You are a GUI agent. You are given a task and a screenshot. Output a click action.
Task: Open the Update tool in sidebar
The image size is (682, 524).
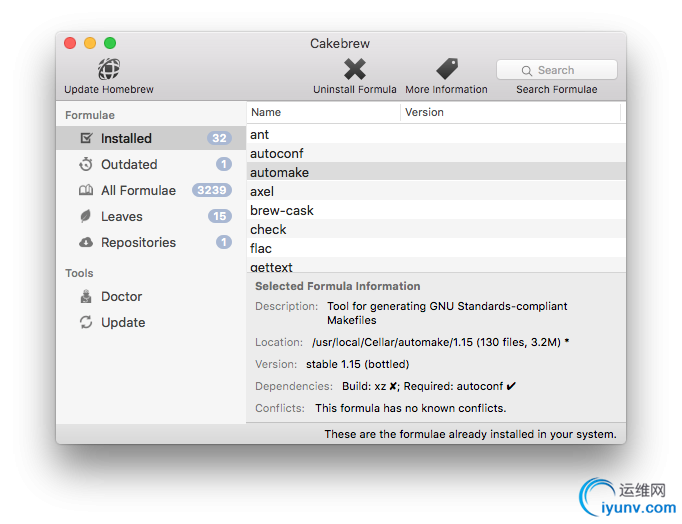(151, 323)
